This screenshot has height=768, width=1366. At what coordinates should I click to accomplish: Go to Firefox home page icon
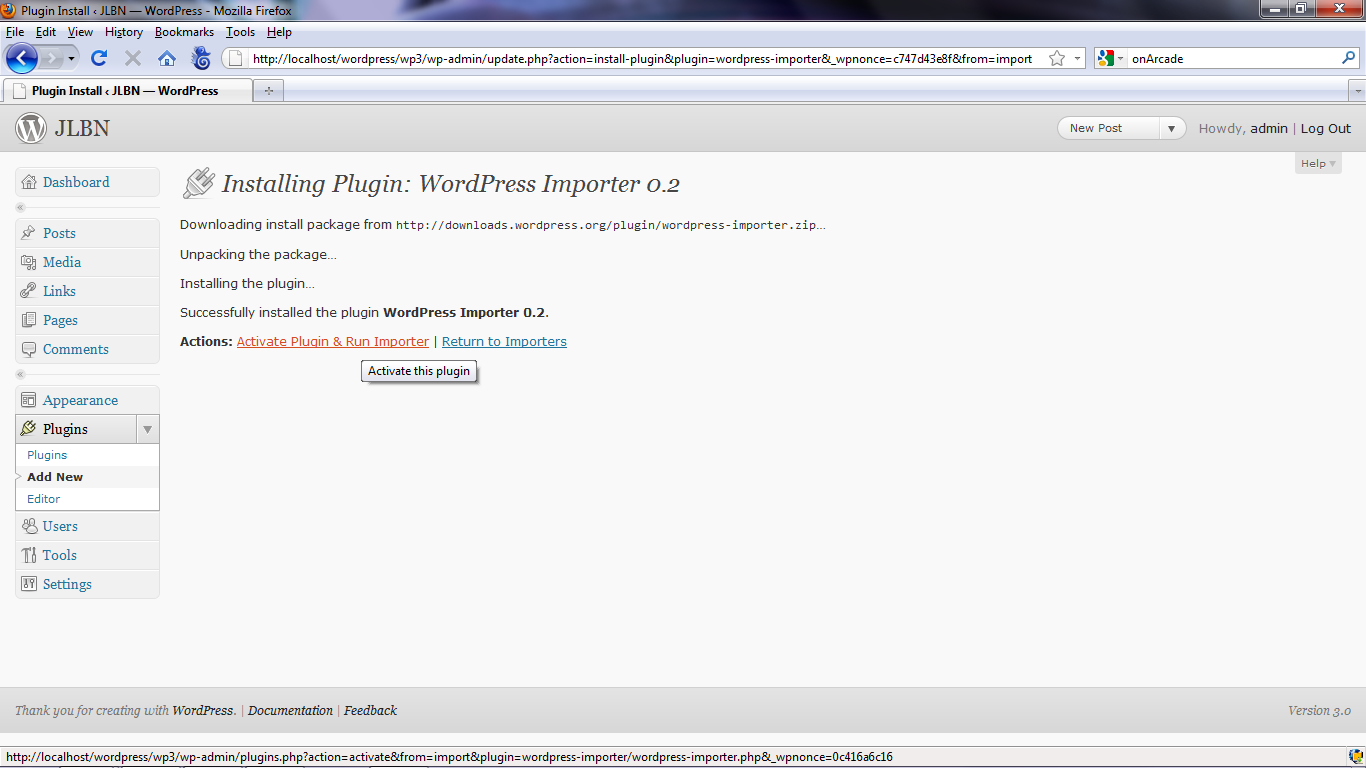[167, 59]
